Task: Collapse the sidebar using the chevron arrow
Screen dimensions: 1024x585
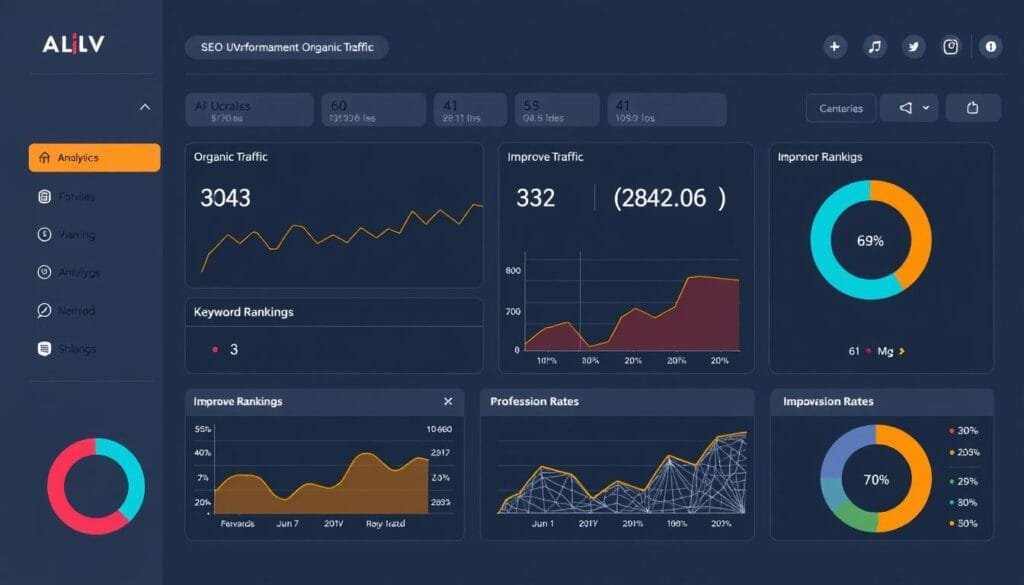Action: click(145, 107)
